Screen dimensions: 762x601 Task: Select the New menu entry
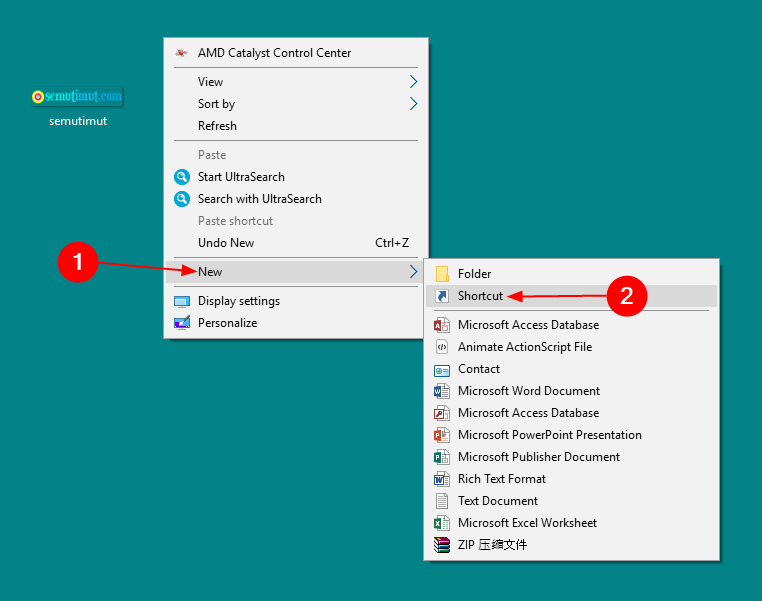296,272
